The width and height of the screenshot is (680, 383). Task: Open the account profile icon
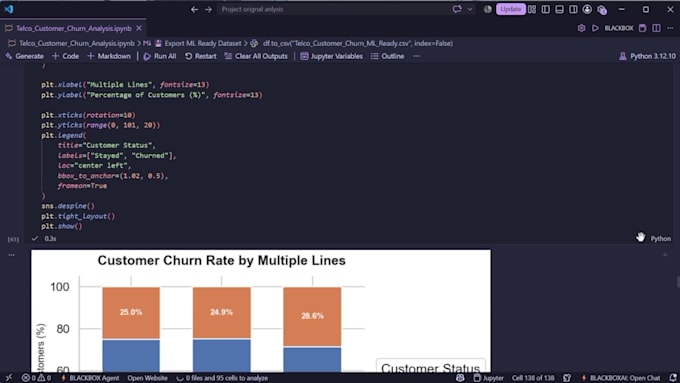(587, 9)
